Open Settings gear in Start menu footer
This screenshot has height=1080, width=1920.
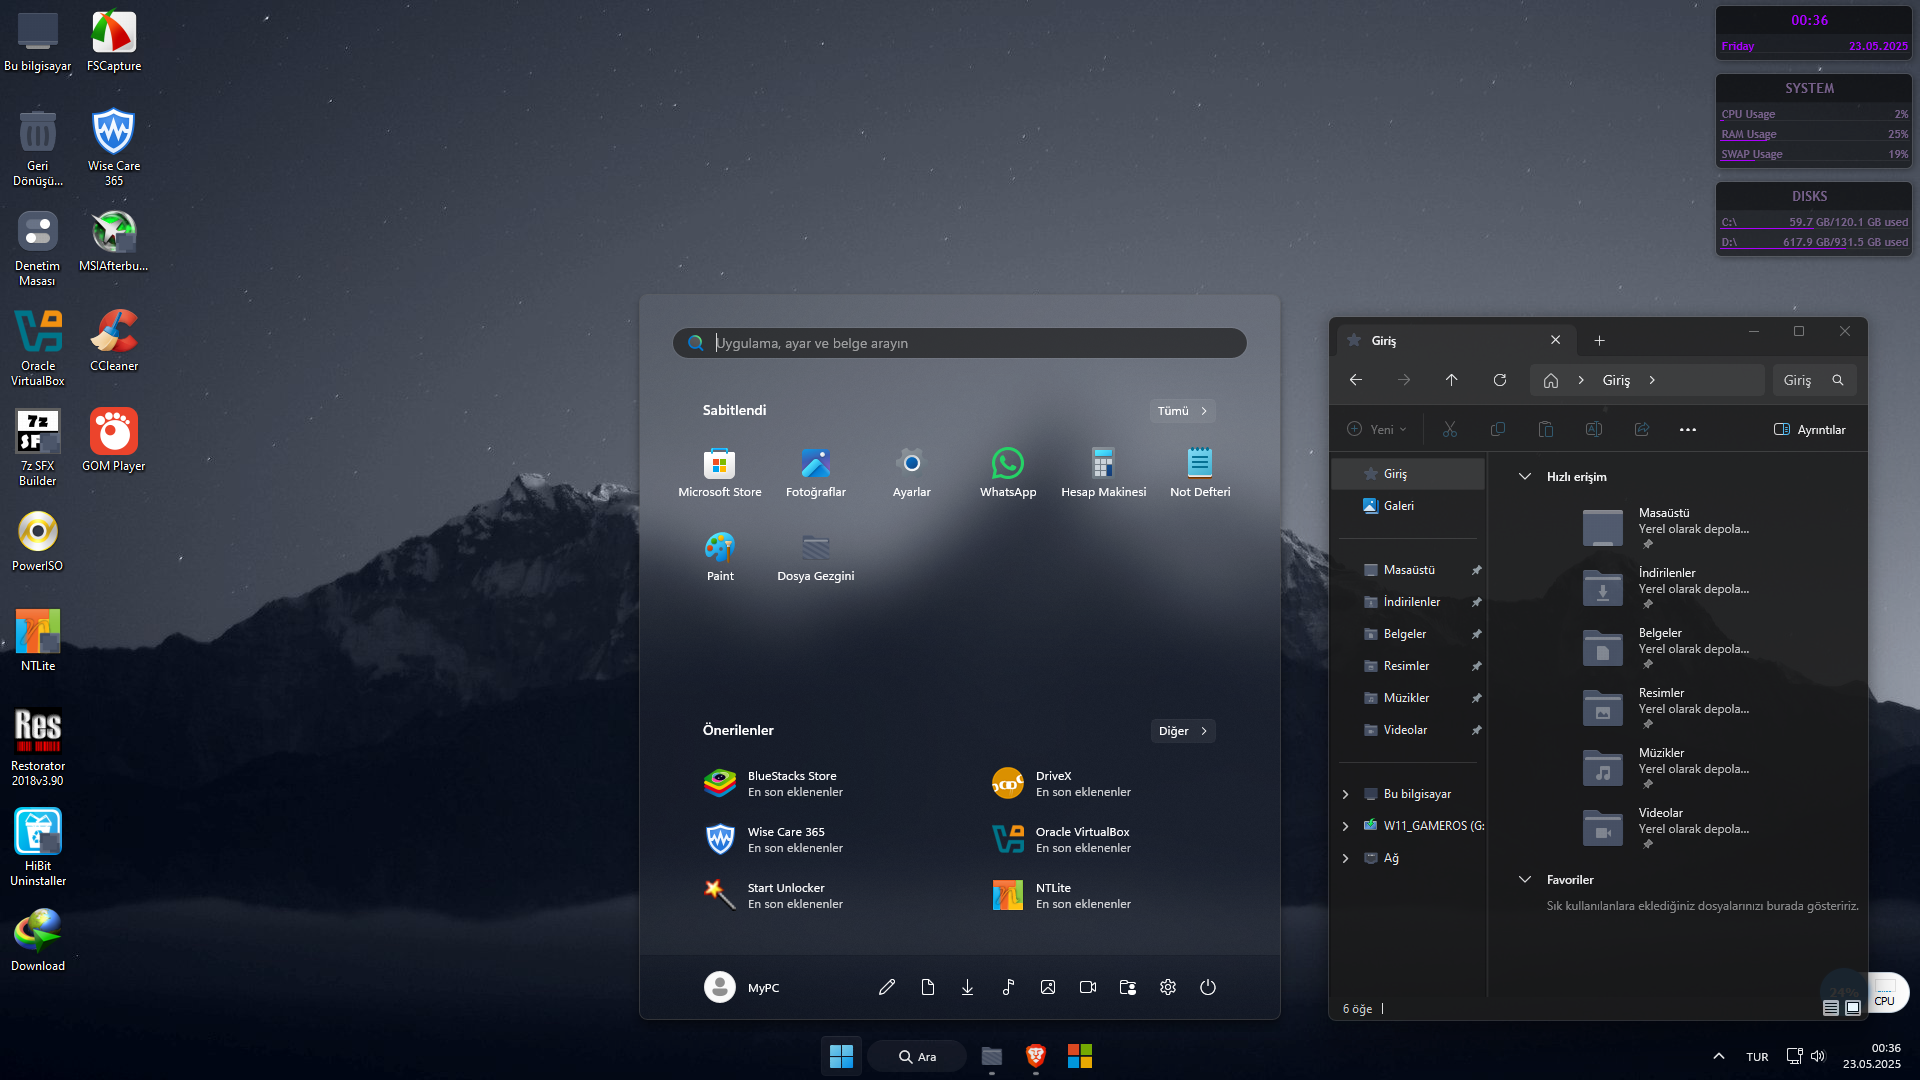coord(1168,987)
